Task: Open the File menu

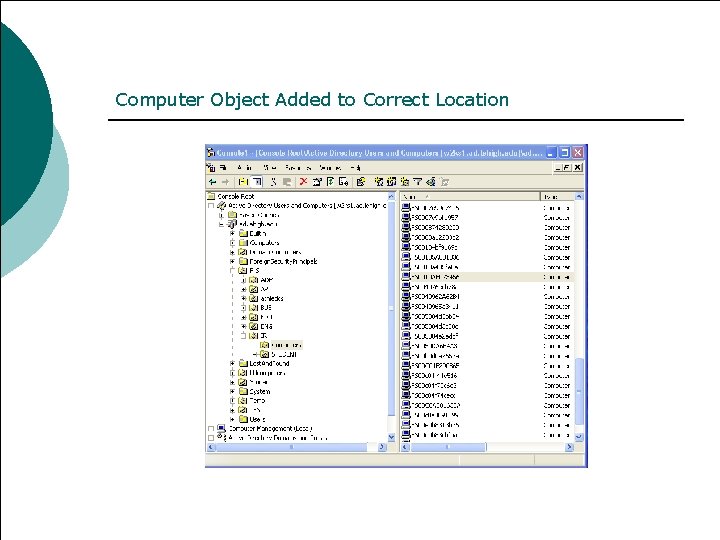Action: click(x=223, y=168)
